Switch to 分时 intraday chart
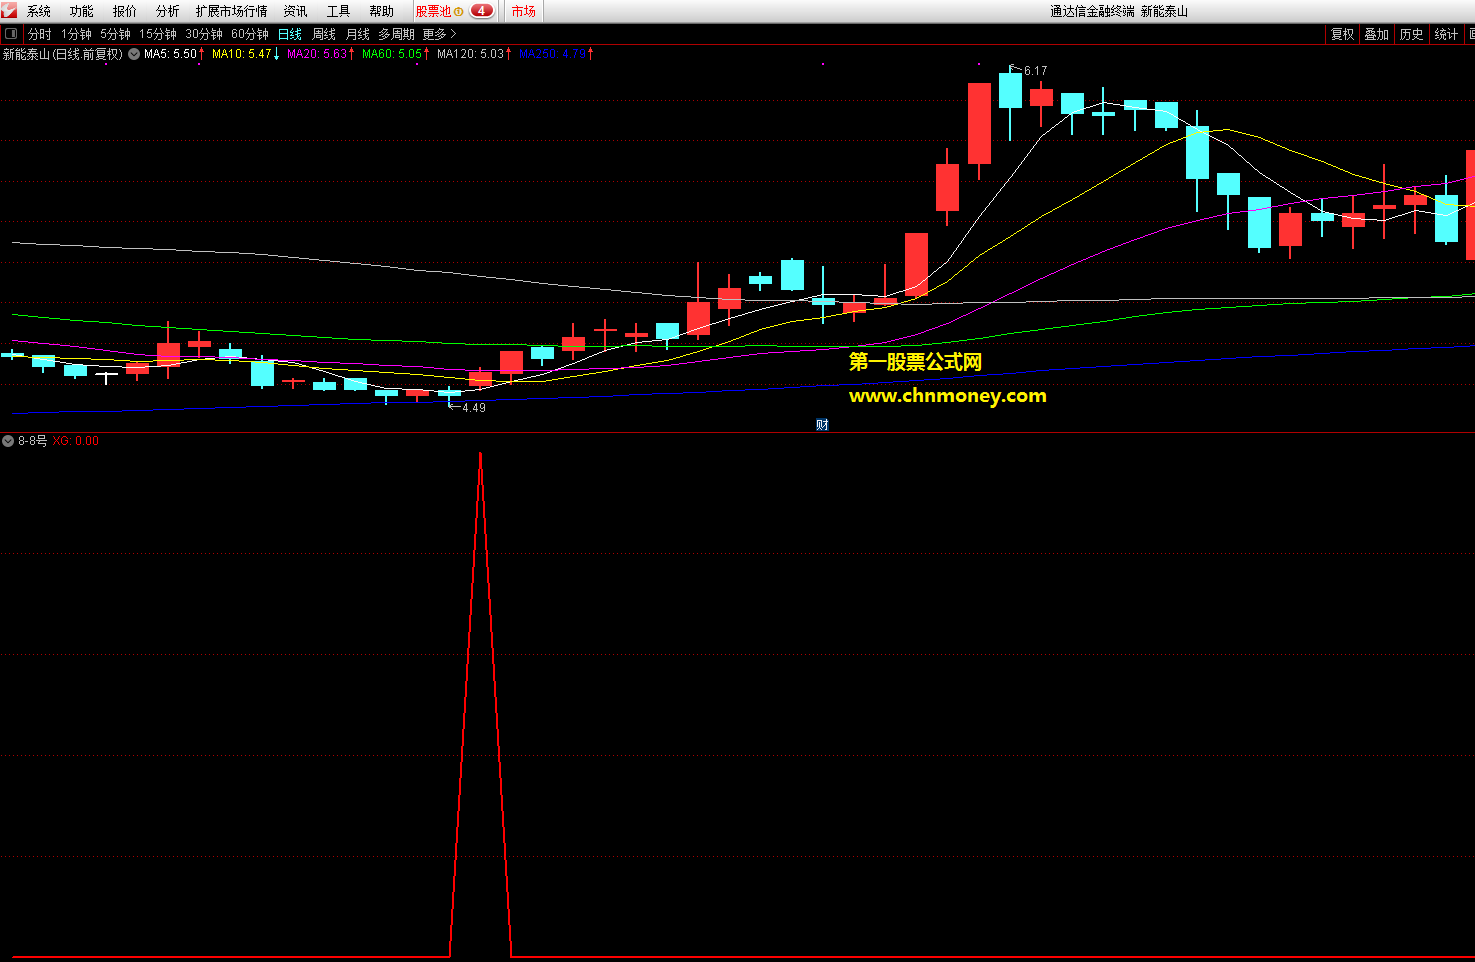 point(40,34)
